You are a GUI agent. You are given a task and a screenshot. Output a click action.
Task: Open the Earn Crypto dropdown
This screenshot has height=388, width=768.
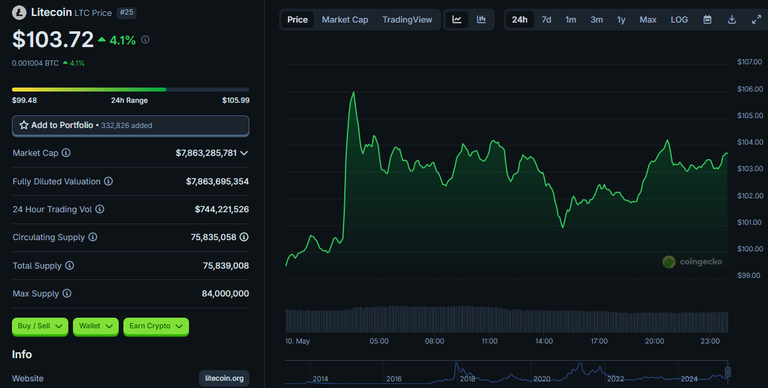pyautogui.click(x=156, y=326)
